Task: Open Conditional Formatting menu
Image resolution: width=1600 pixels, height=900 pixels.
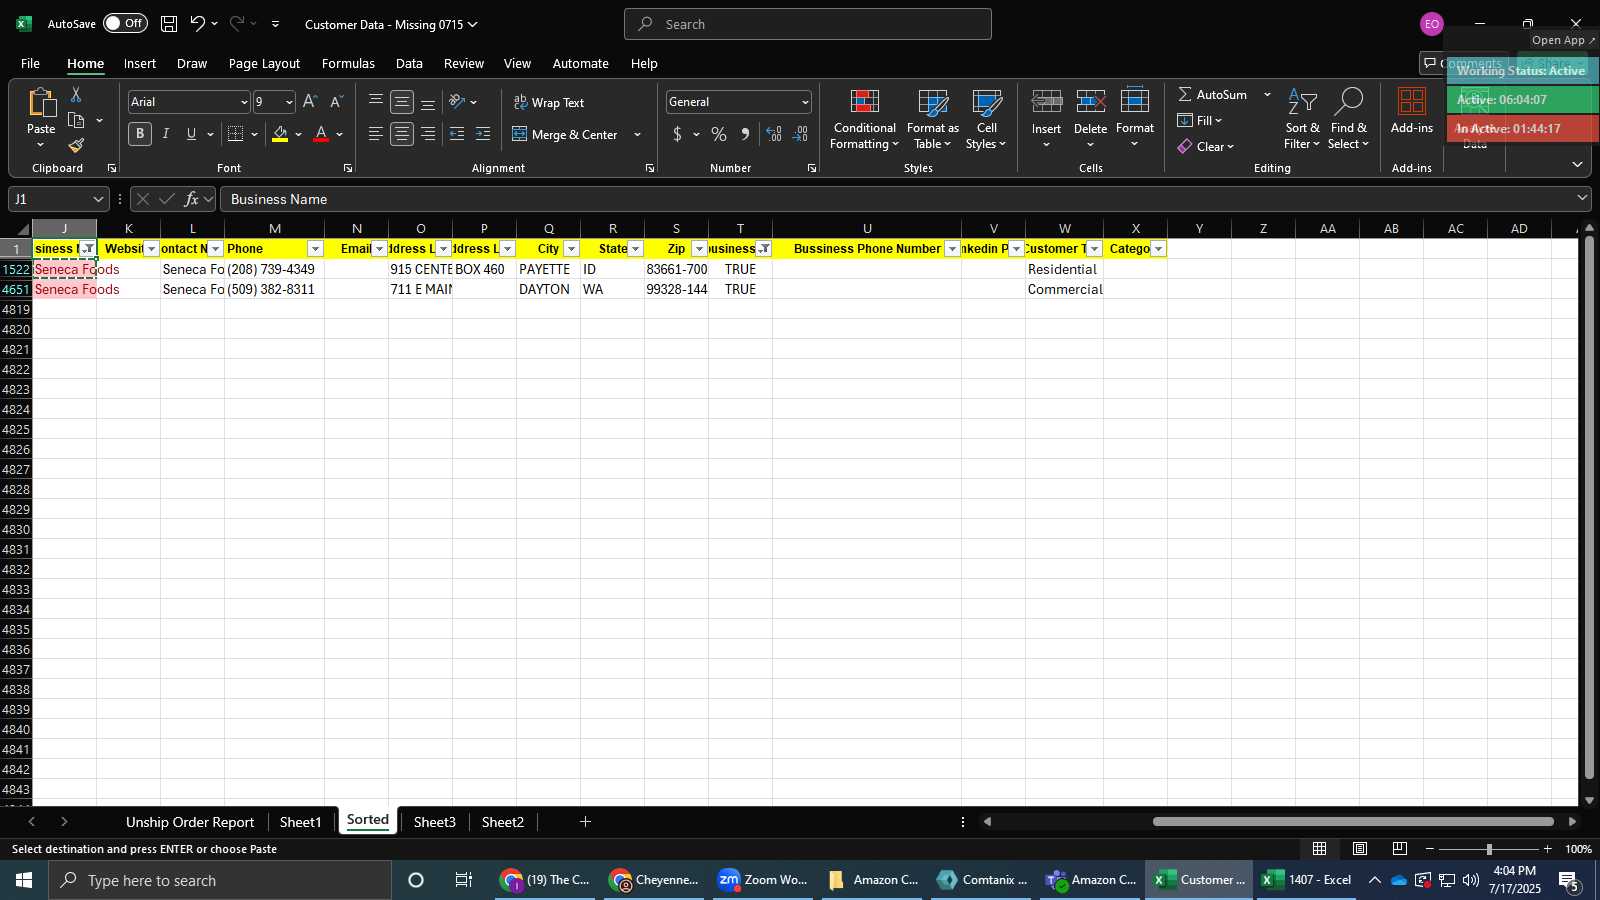Action: click(x=865, y=120)
